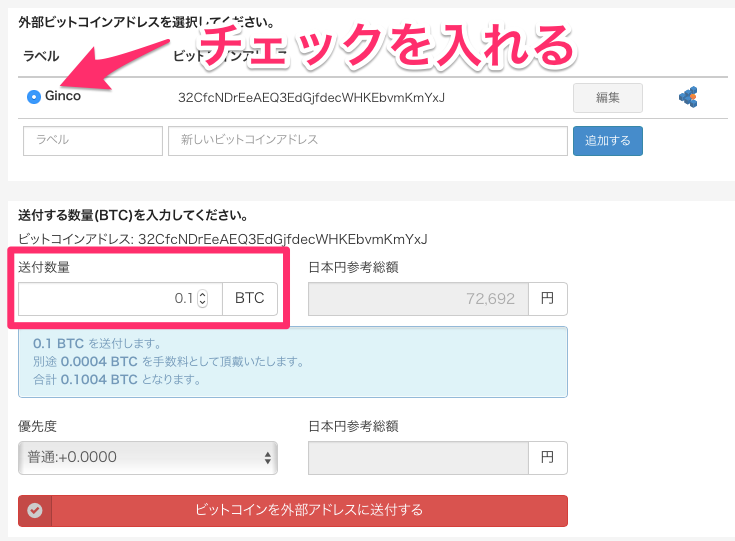
Task: Open the blockchain network icon beside 編集
Action: [x=687, y=98]
